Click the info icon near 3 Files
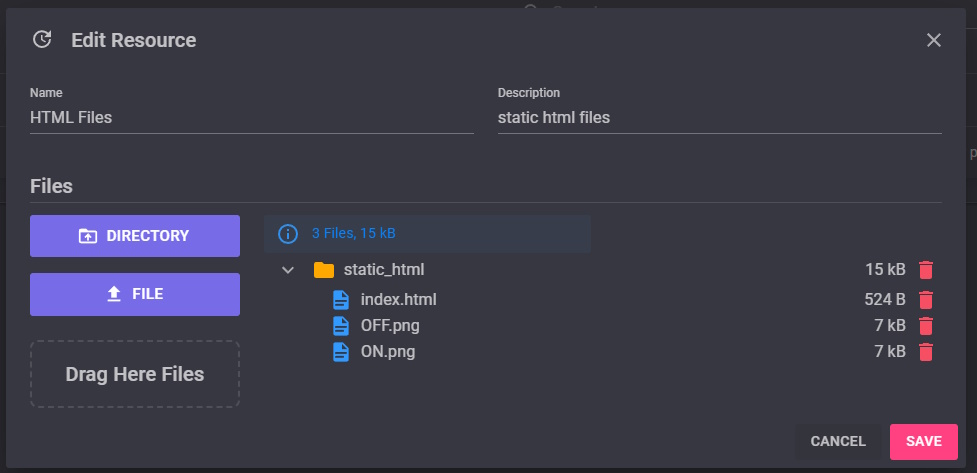 (288, 234)
